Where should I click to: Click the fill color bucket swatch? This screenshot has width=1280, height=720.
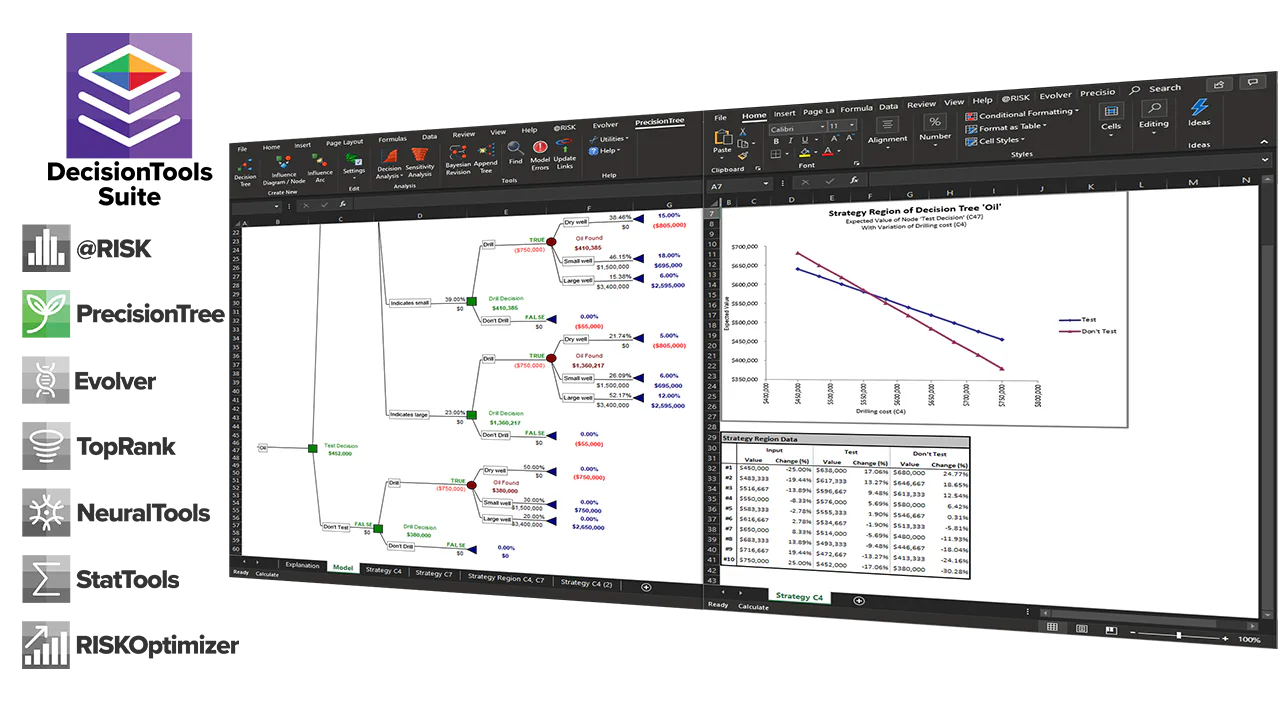click(x=803, y=154)
